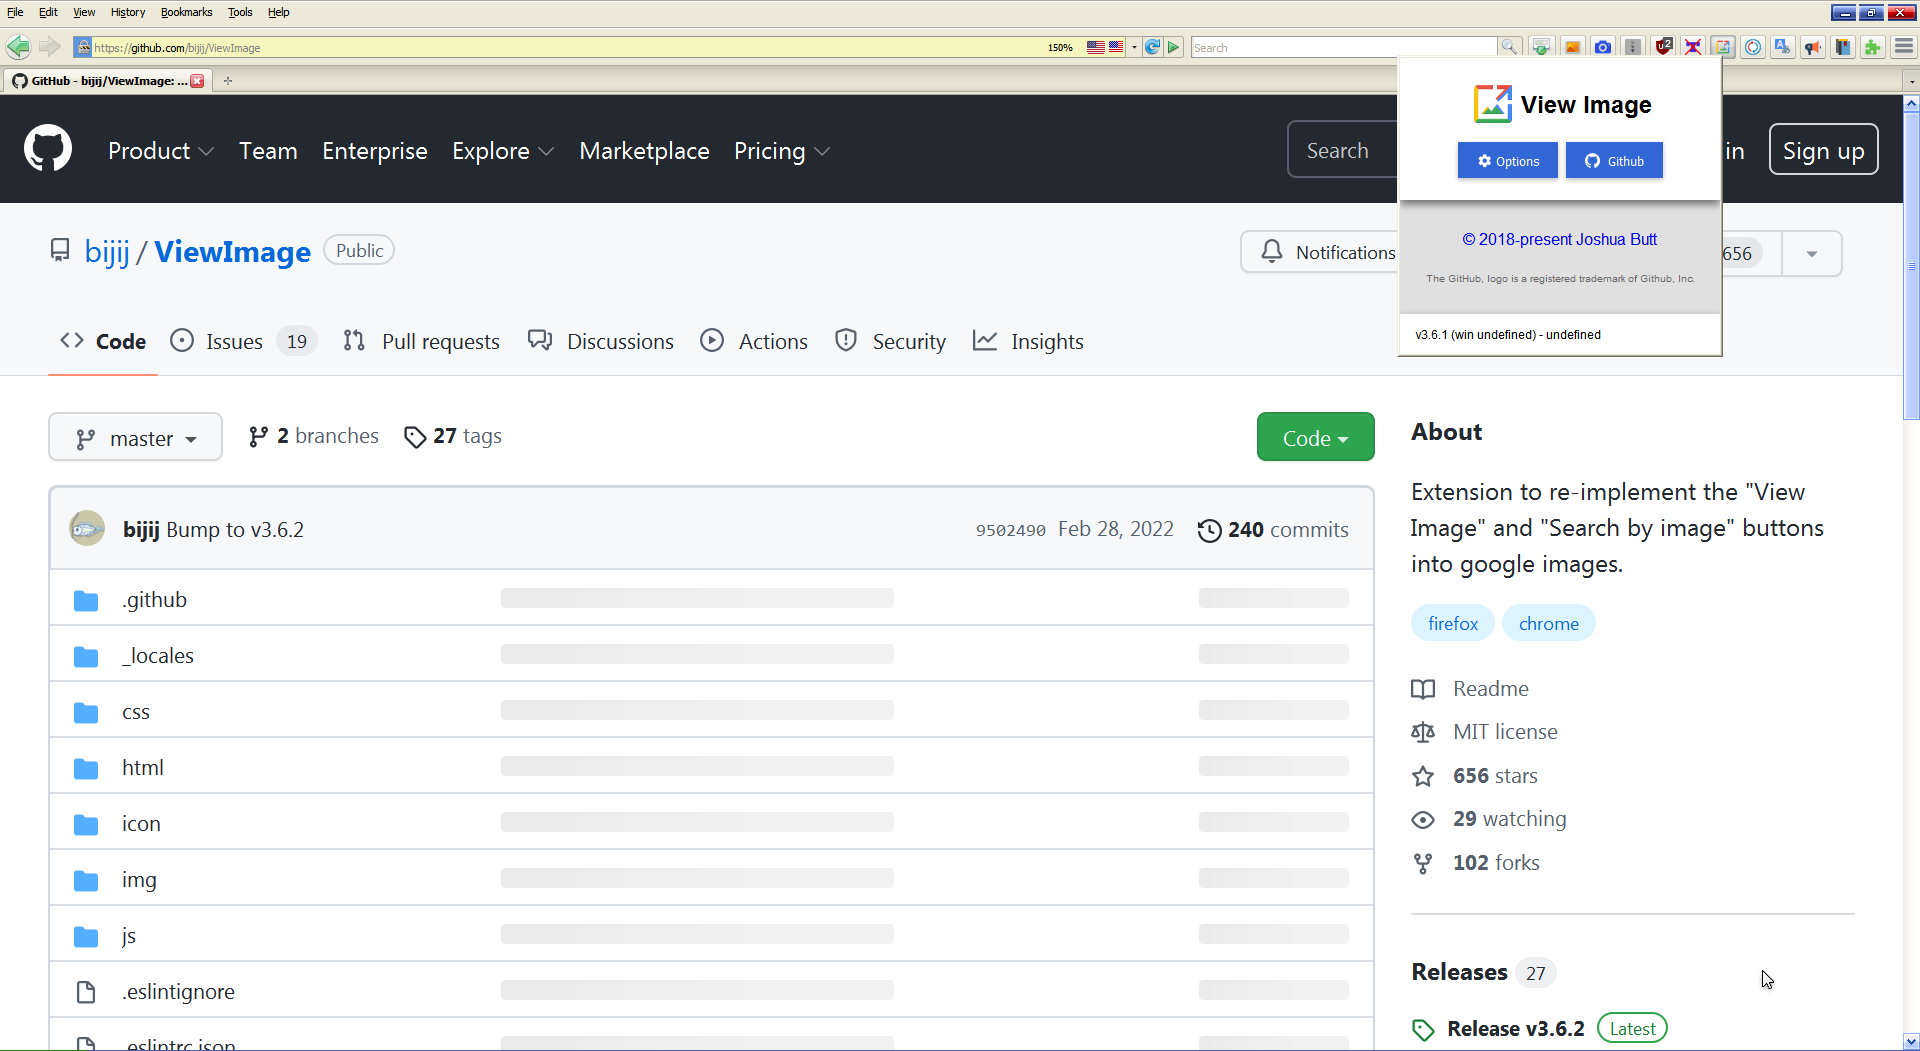Open a new browser tab with plus
Viewport: 1920px width, 1051px height.
[x=228, y=81]
